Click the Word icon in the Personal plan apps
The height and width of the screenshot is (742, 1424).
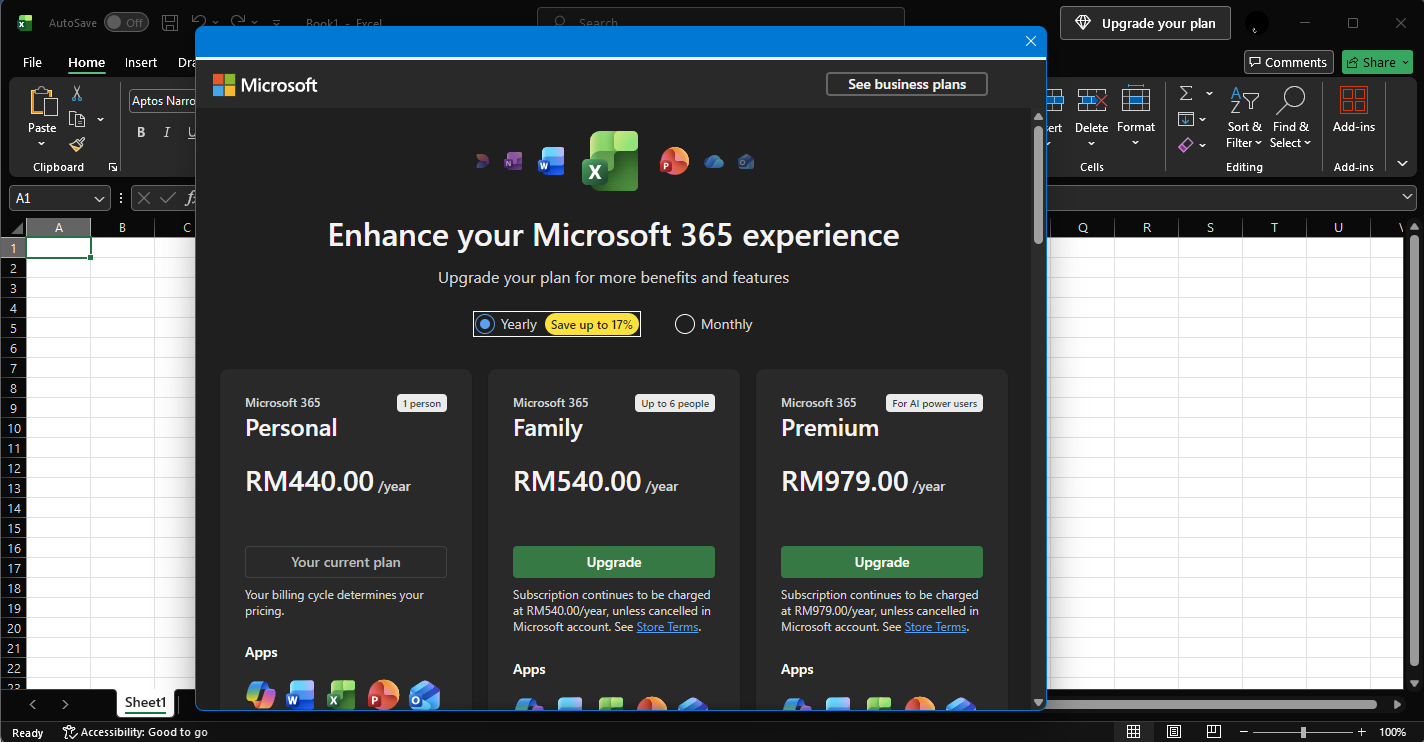click(x=300, y=695)
